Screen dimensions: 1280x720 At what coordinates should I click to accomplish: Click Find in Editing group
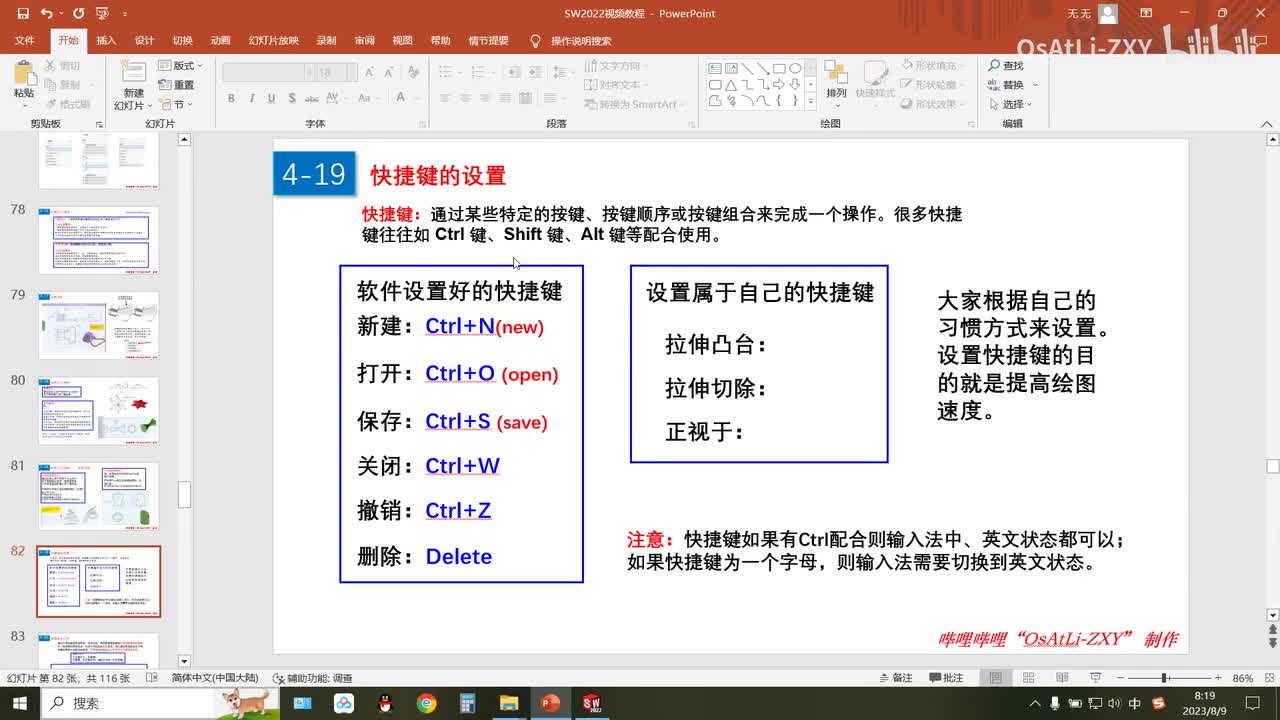point(1006,66)
